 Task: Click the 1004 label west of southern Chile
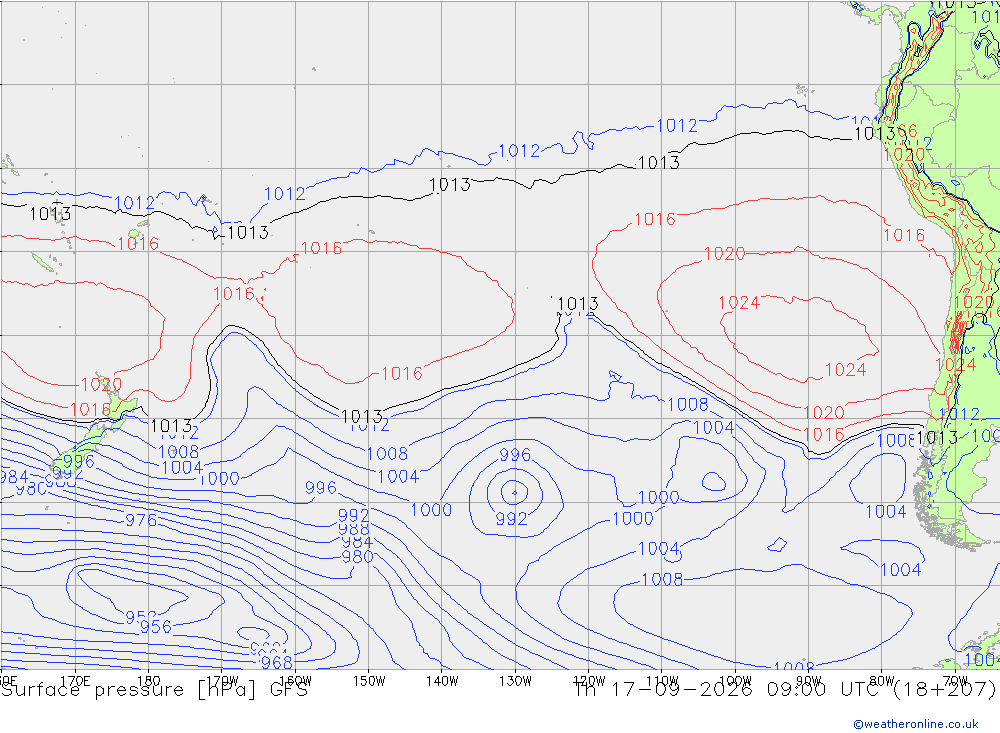(x=885, y=512)
